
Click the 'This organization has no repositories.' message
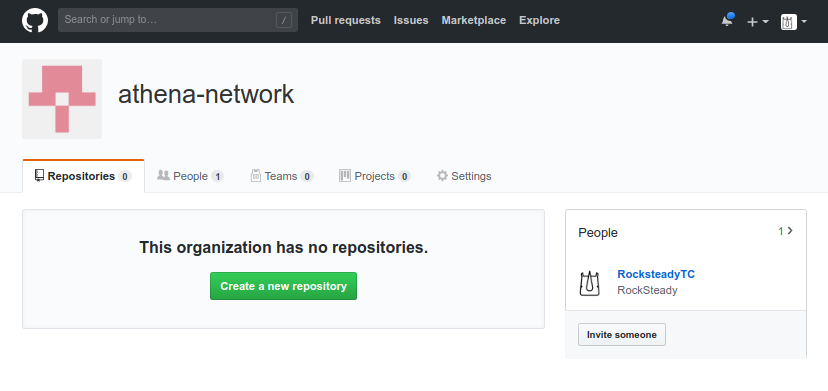[x=284, y=247]
